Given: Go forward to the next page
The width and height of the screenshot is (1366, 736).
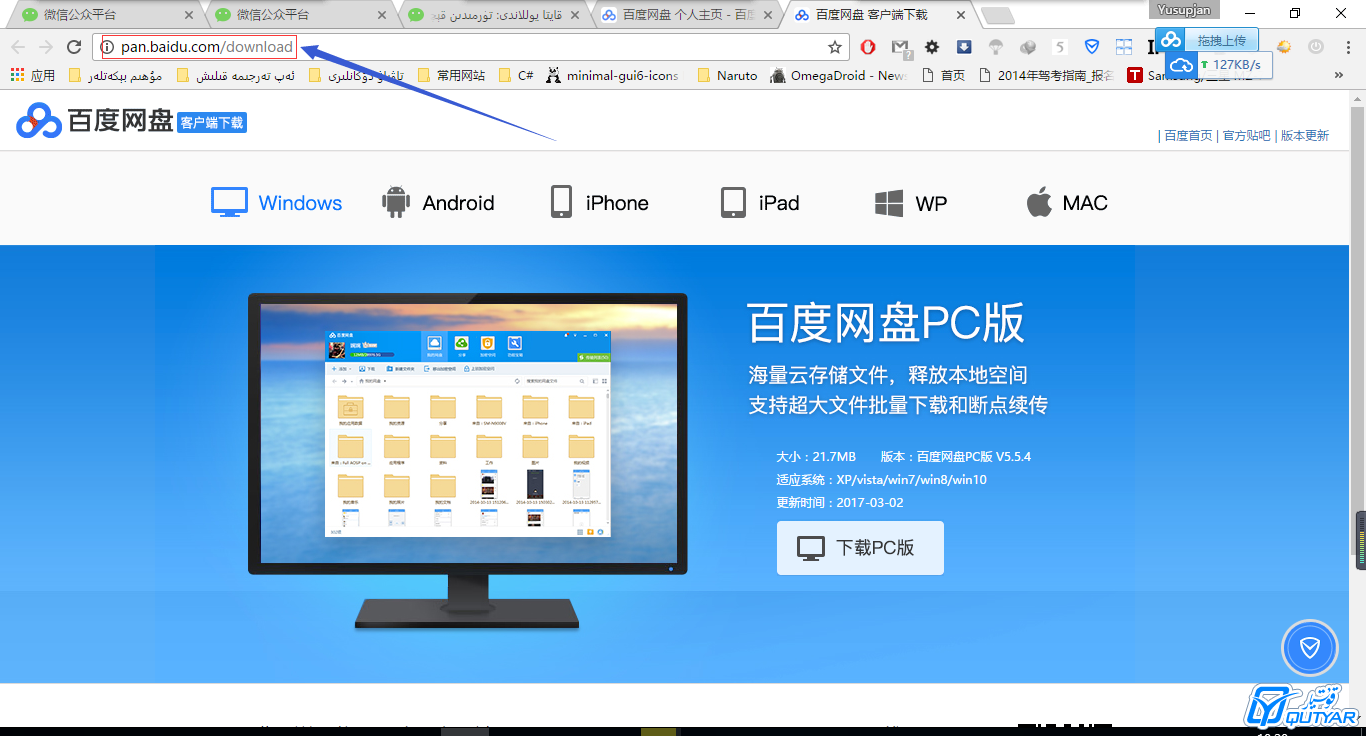Looking at the screenshot, I should pos(46,47).
